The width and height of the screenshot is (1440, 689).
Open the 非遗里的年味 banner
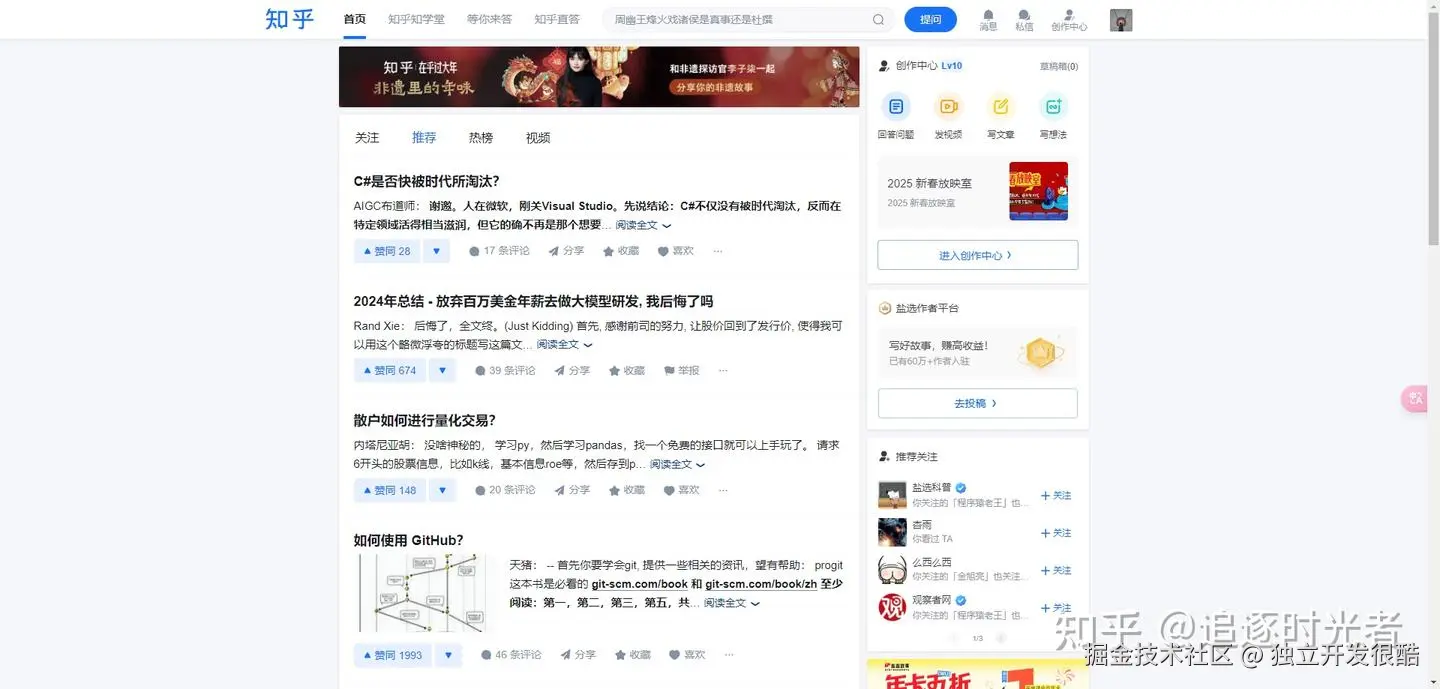[599, 77]
